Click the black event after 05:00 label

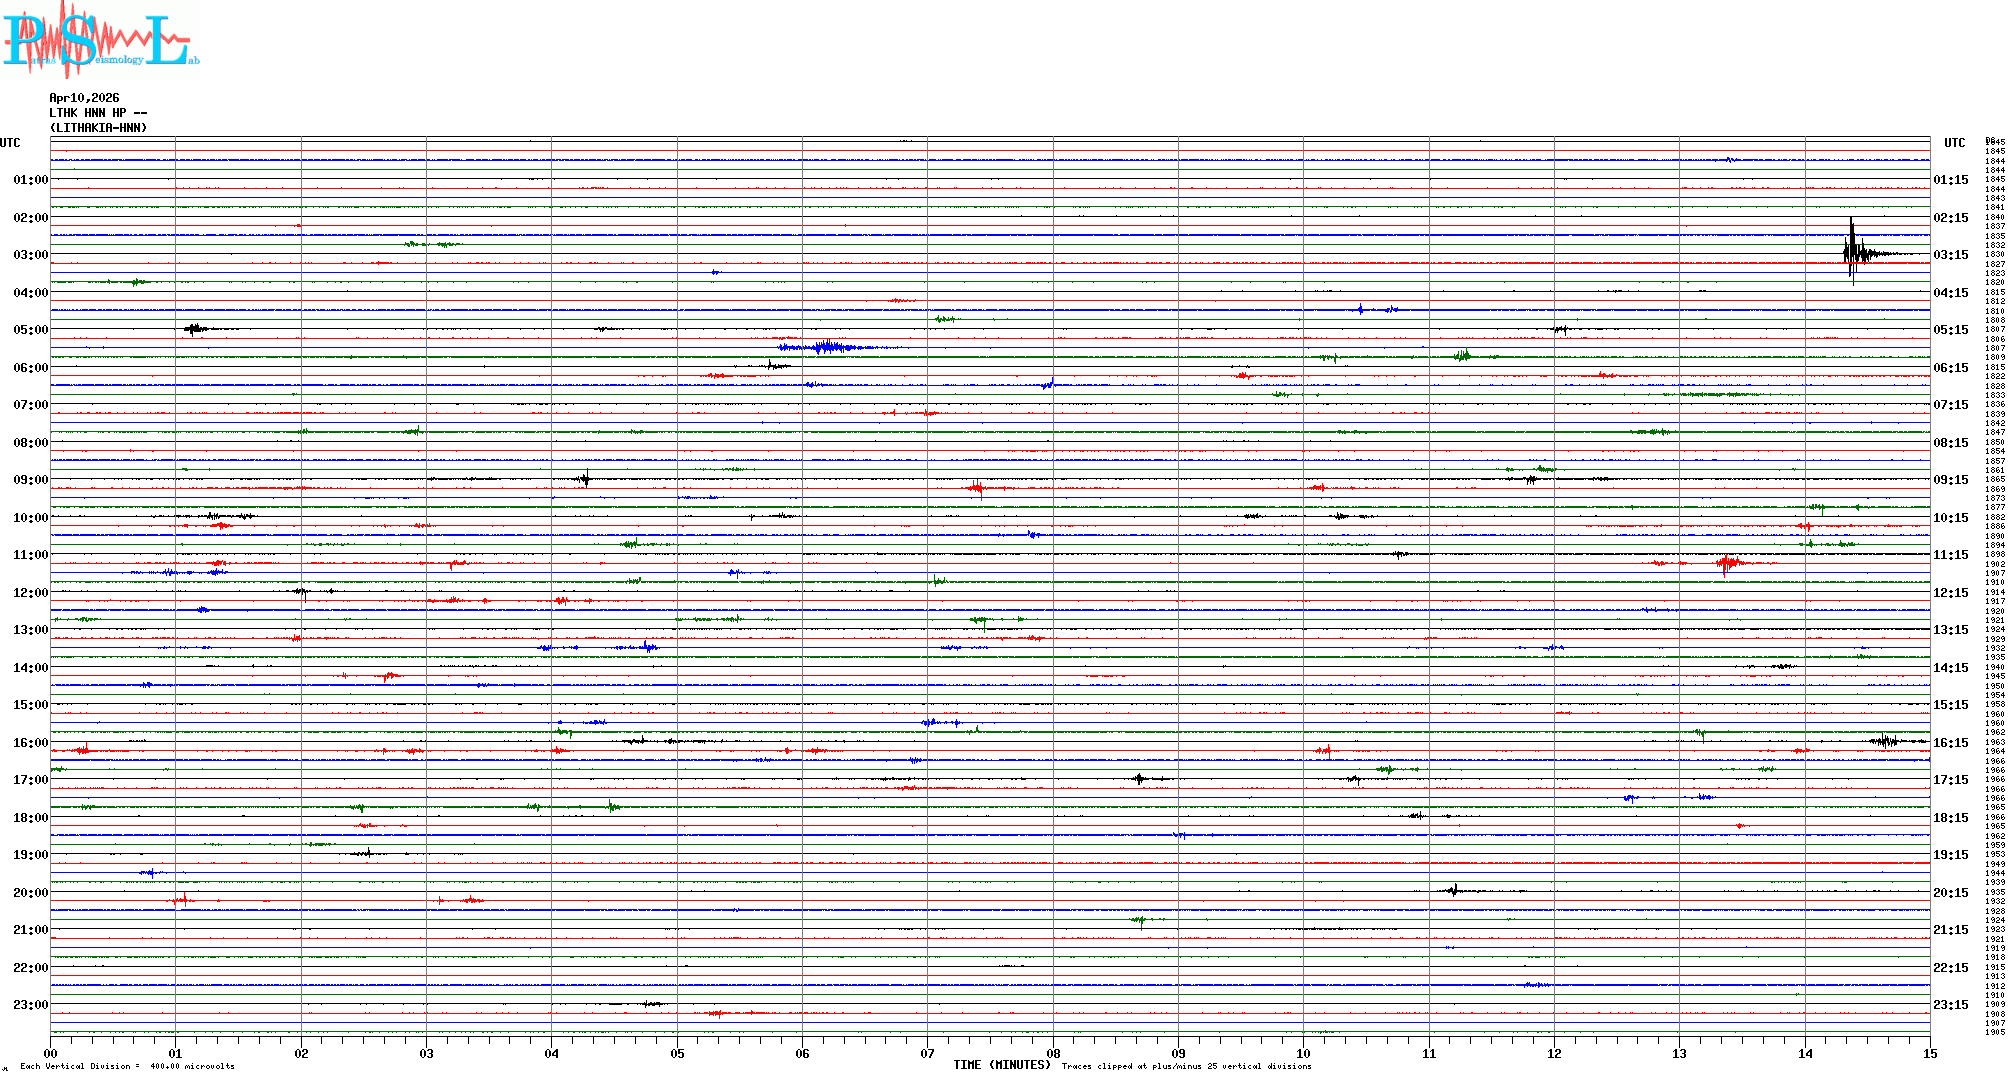pos(194,328)
